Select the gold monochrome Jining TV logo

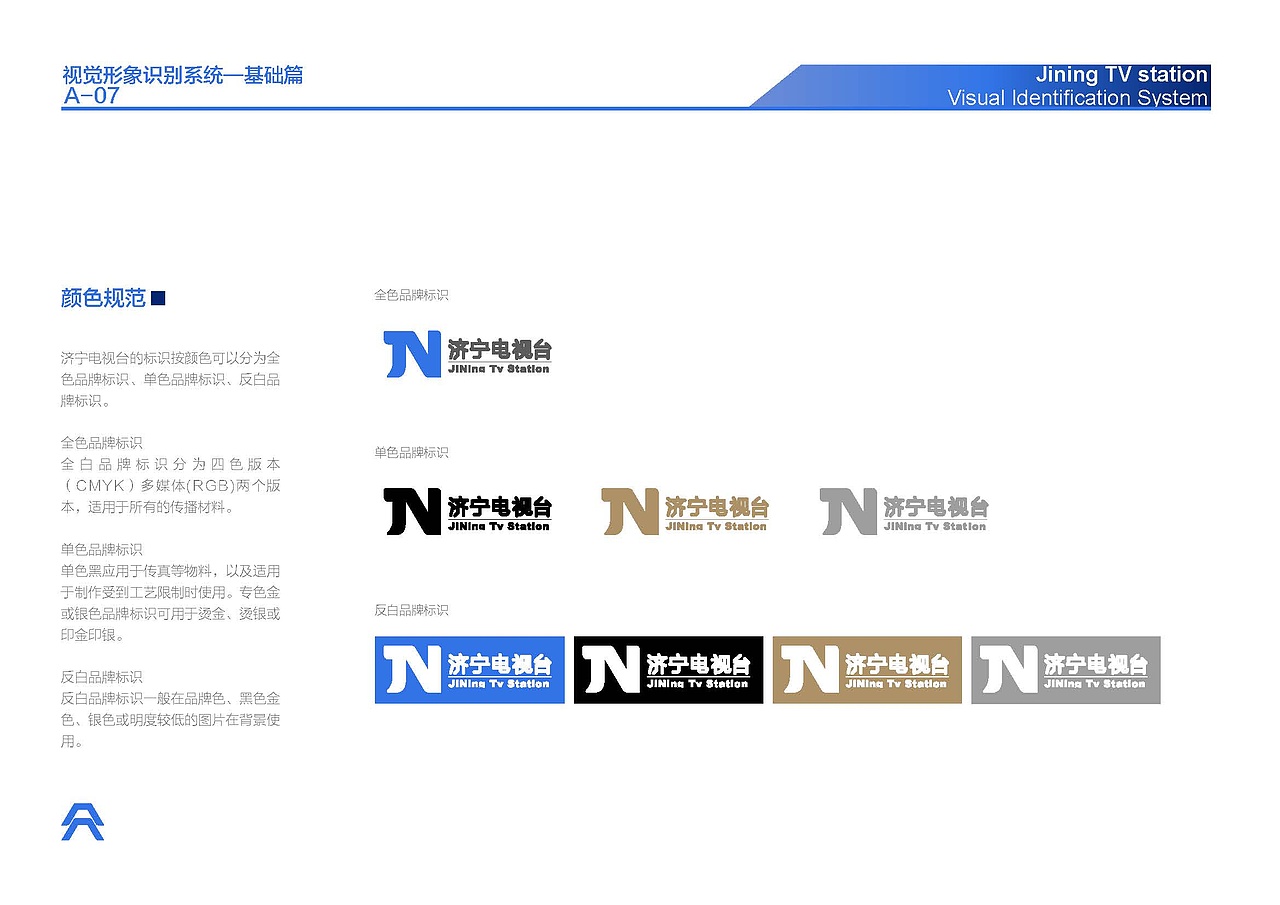pos(685,511)
